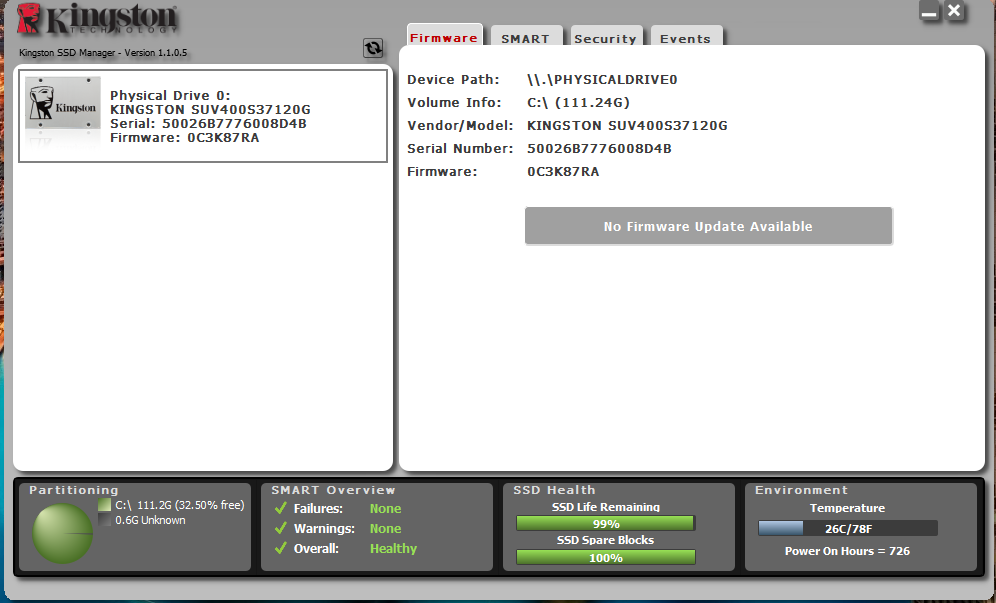Click the Firmware line in drive list entry

click(184, 138)
